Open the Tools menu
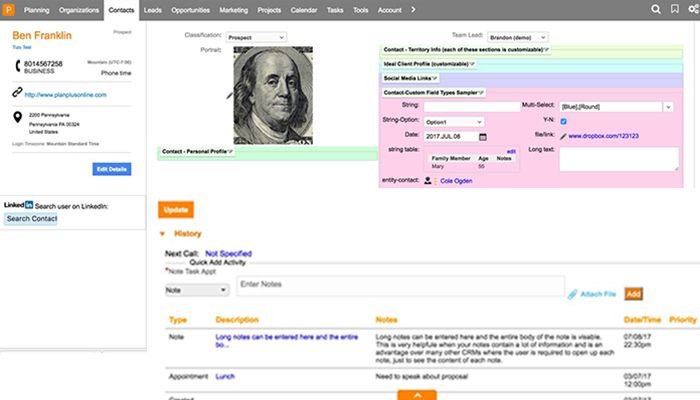 tap(360, 10)
